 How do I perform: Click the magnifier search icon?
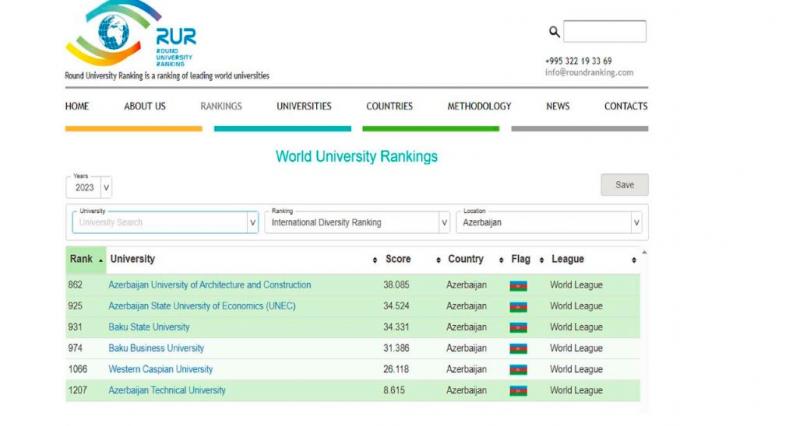point(554,32)
